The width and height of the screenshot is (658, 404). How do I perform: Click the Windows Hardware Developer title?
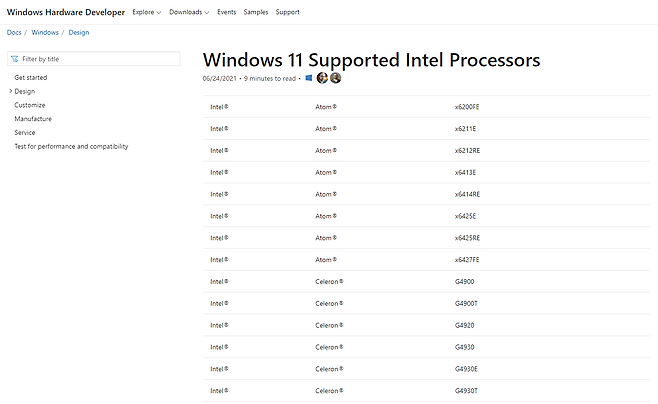tap(66, 12)
